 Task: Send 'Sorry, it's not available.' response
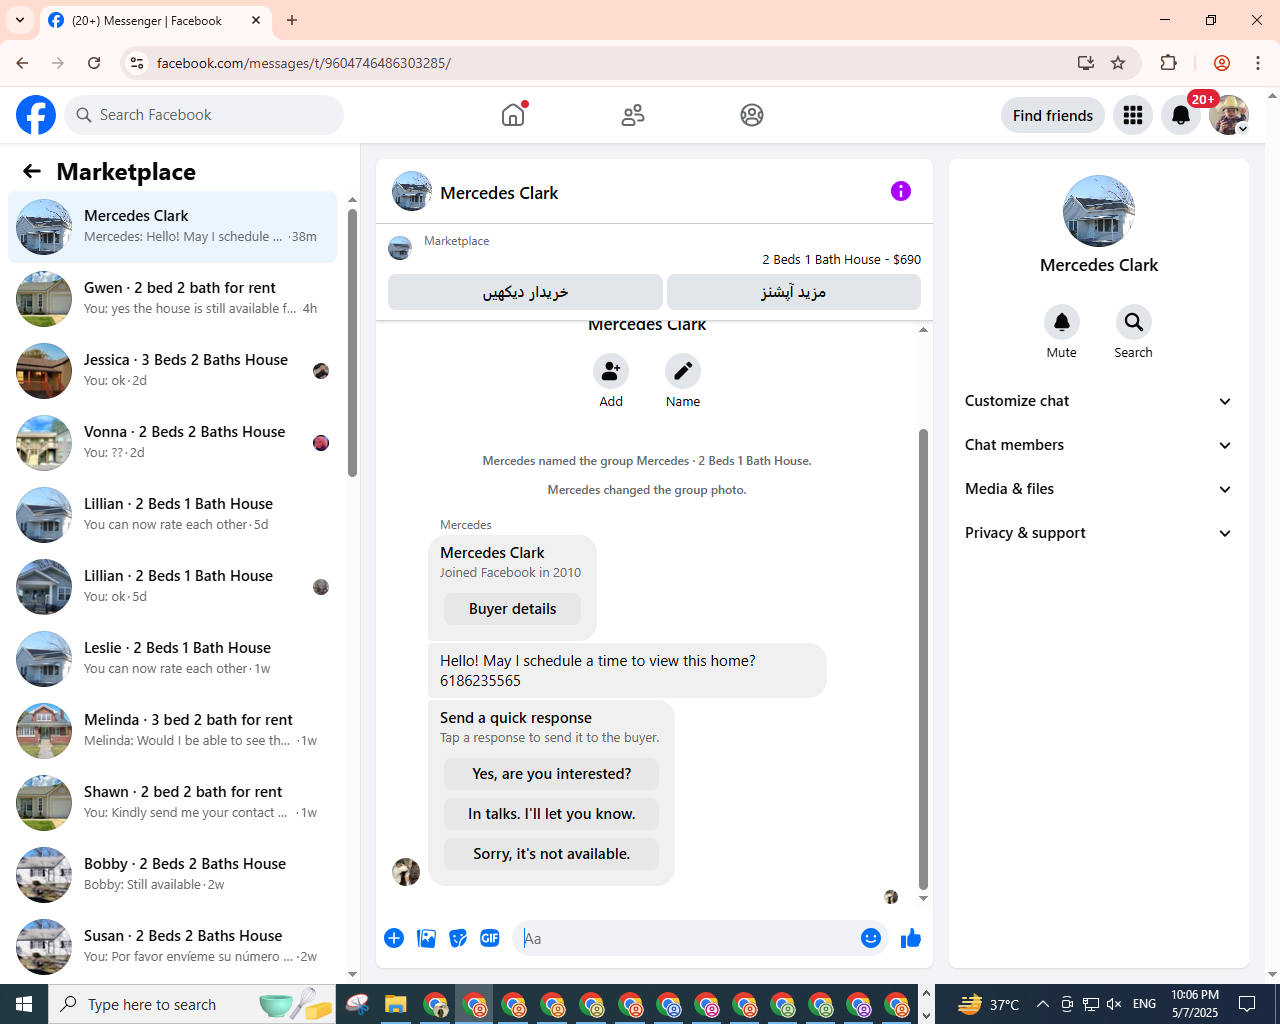click(x=551, y=854)
